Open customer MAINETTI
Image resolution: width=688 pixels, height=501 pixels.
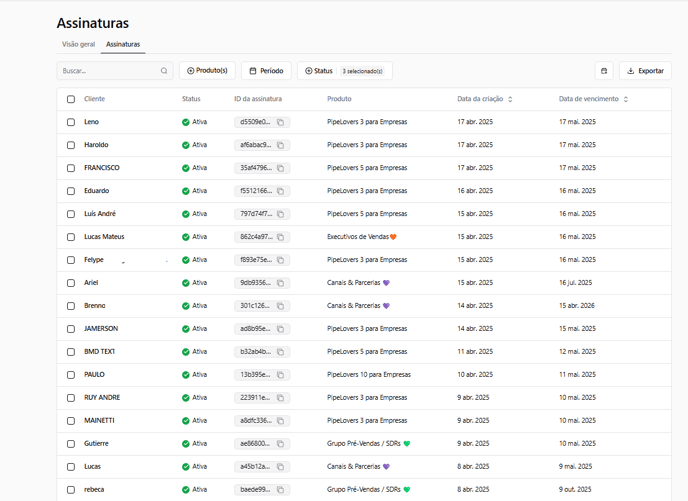click(99, 420)
